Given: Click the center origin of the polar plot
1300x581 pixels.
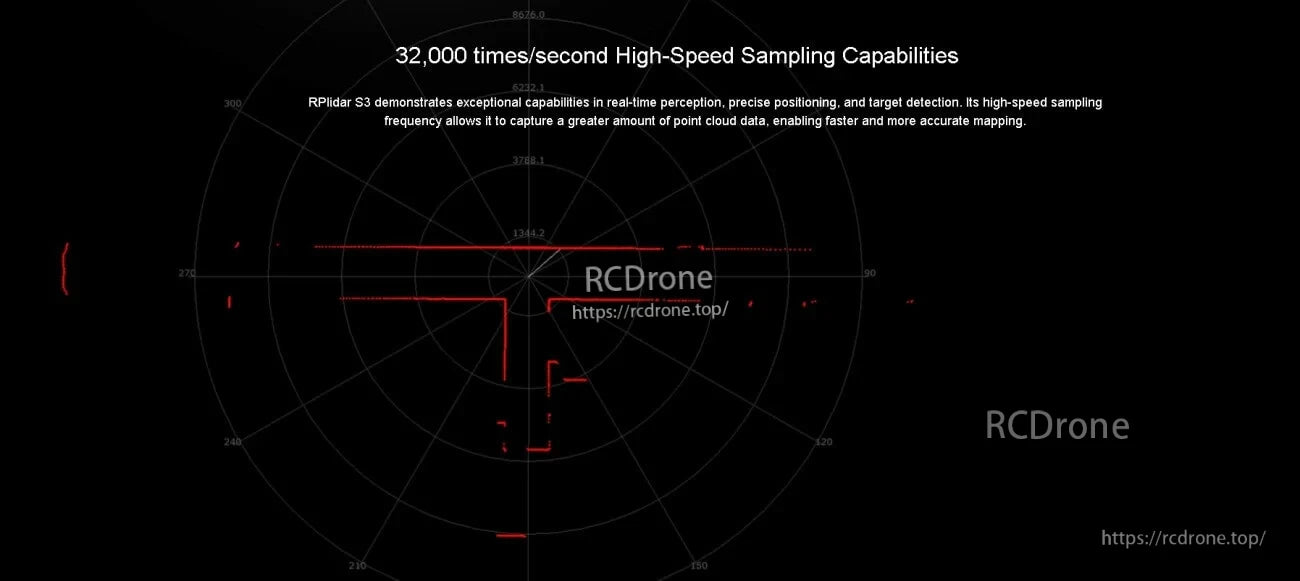Looking at the screenshot, I should point(528,276).
